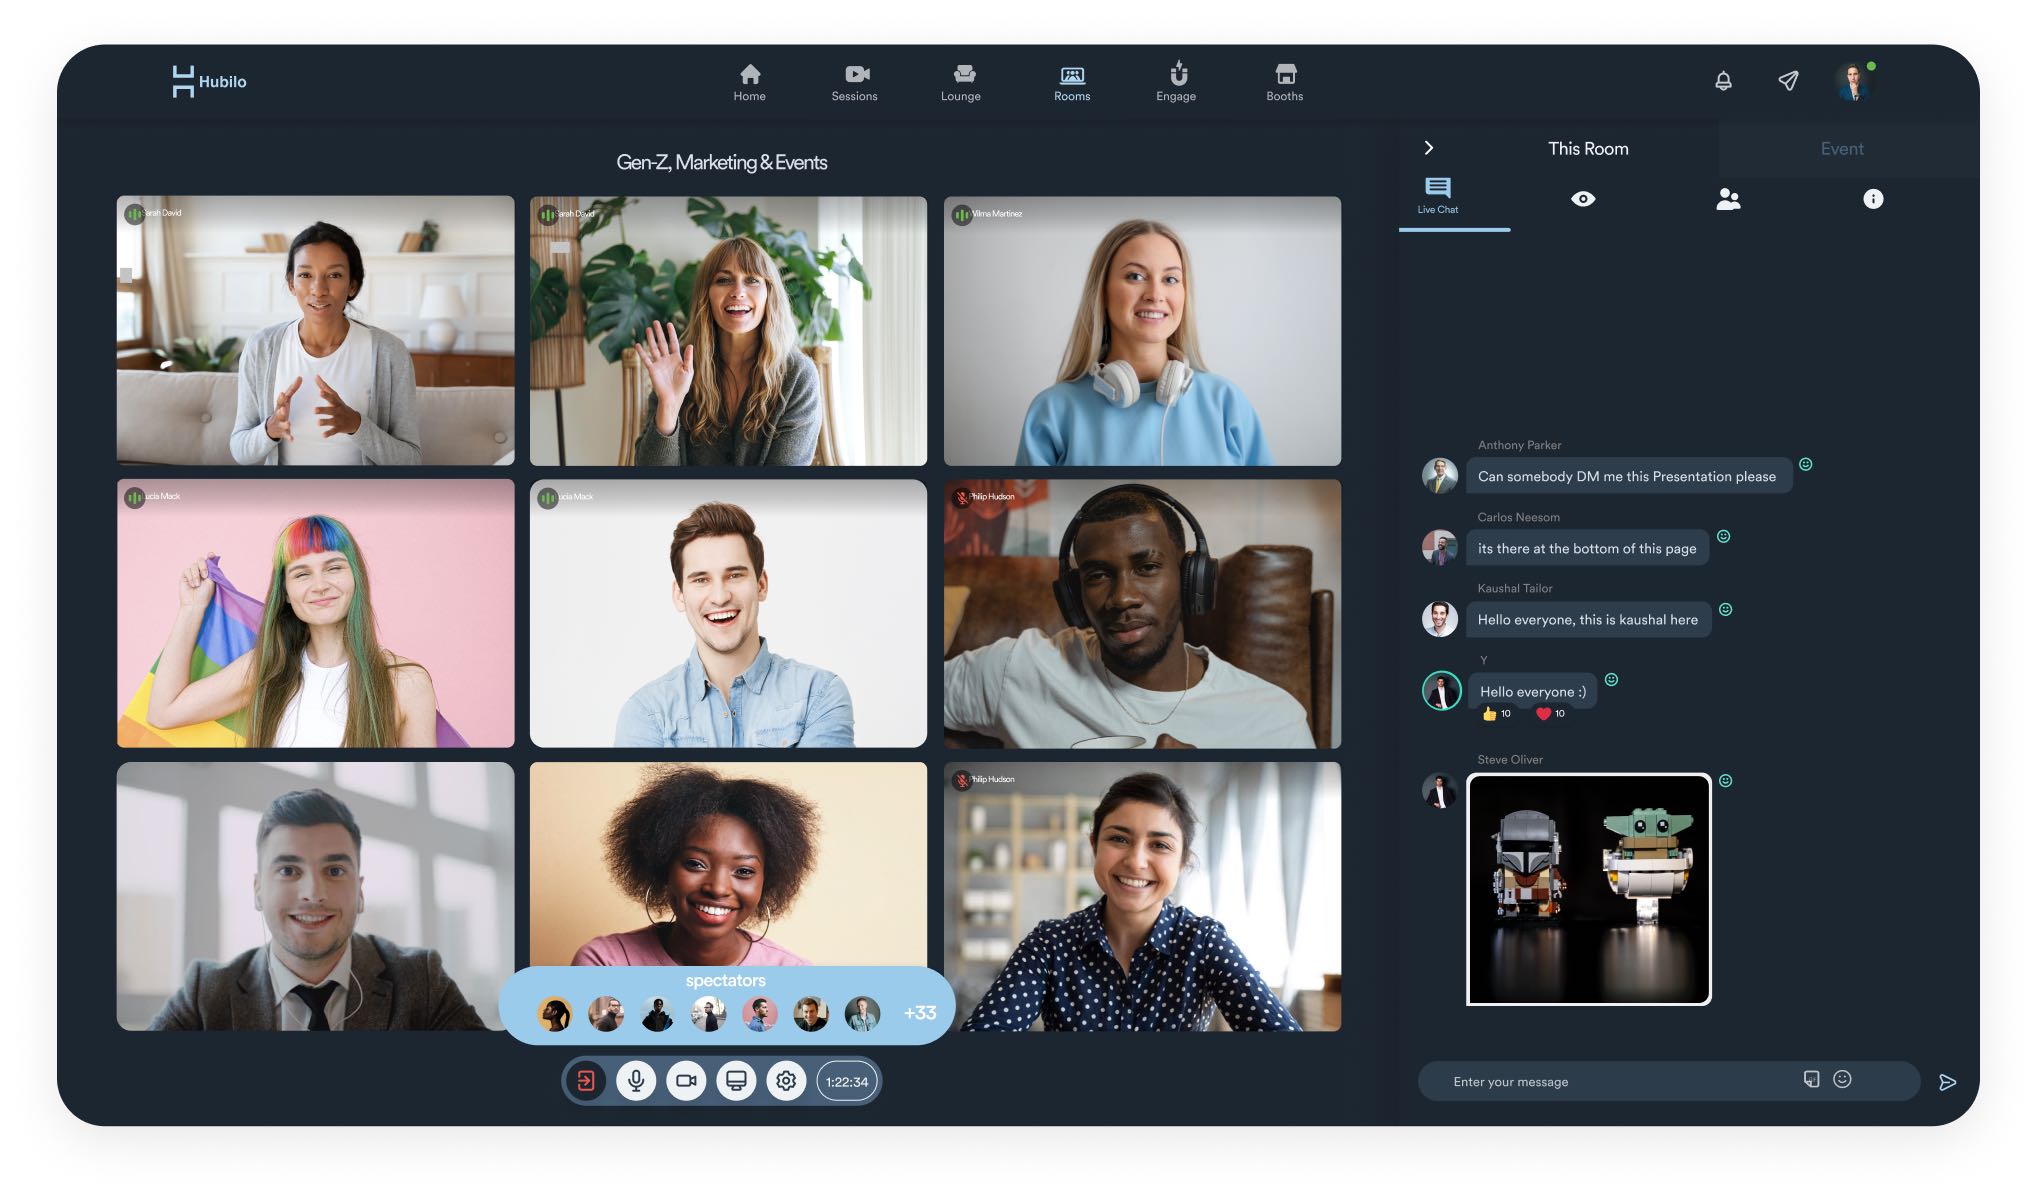Click the last spectator avatar before +33

(862, 1014)
